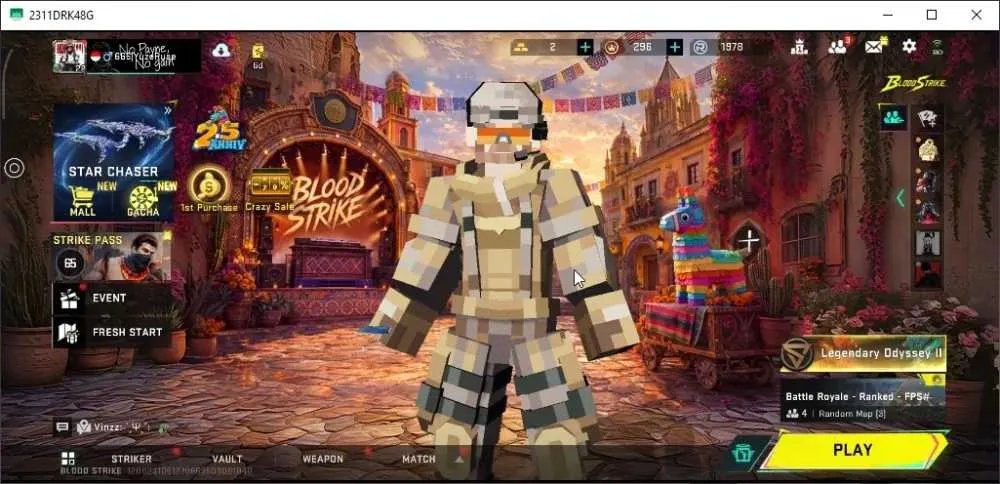Invite teammate with the plus slot
Image resolution: width=1000 pixels, height=484 pixels.
tap(748, 241)
